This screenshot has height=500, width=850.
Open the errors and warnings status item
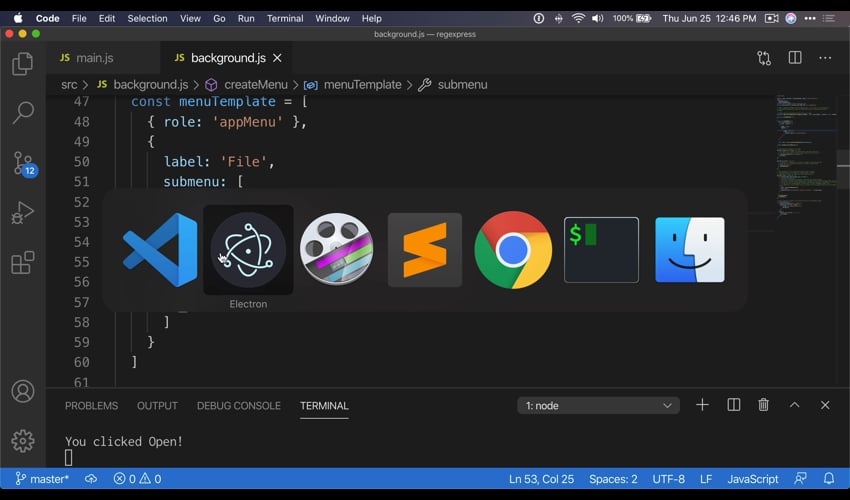[x=137, y=479]
